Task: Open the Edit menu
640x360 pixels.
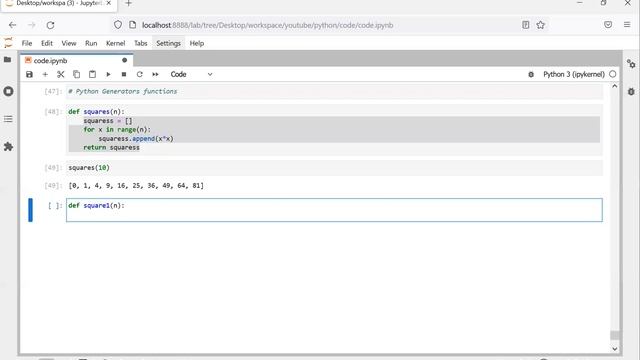Action: click(47, 43)
